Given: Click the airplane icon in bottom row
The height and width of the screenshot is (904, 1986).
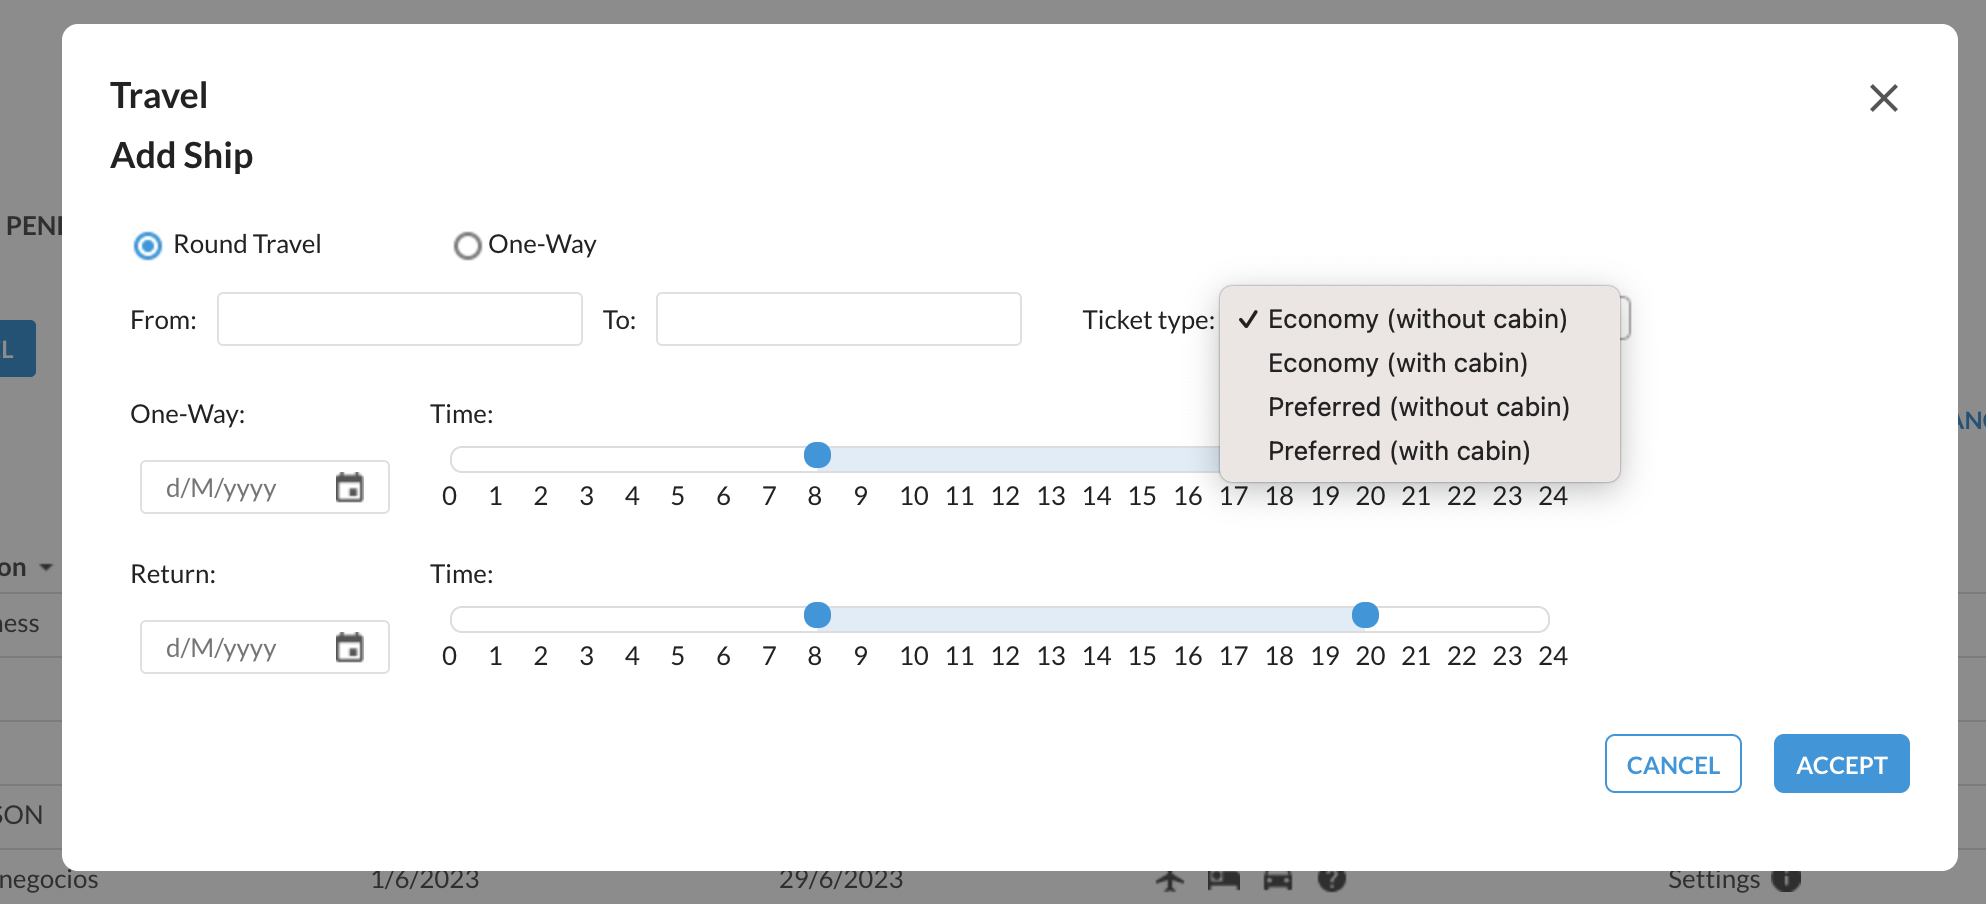Looking at the screenshot, I should point(1170,880).
